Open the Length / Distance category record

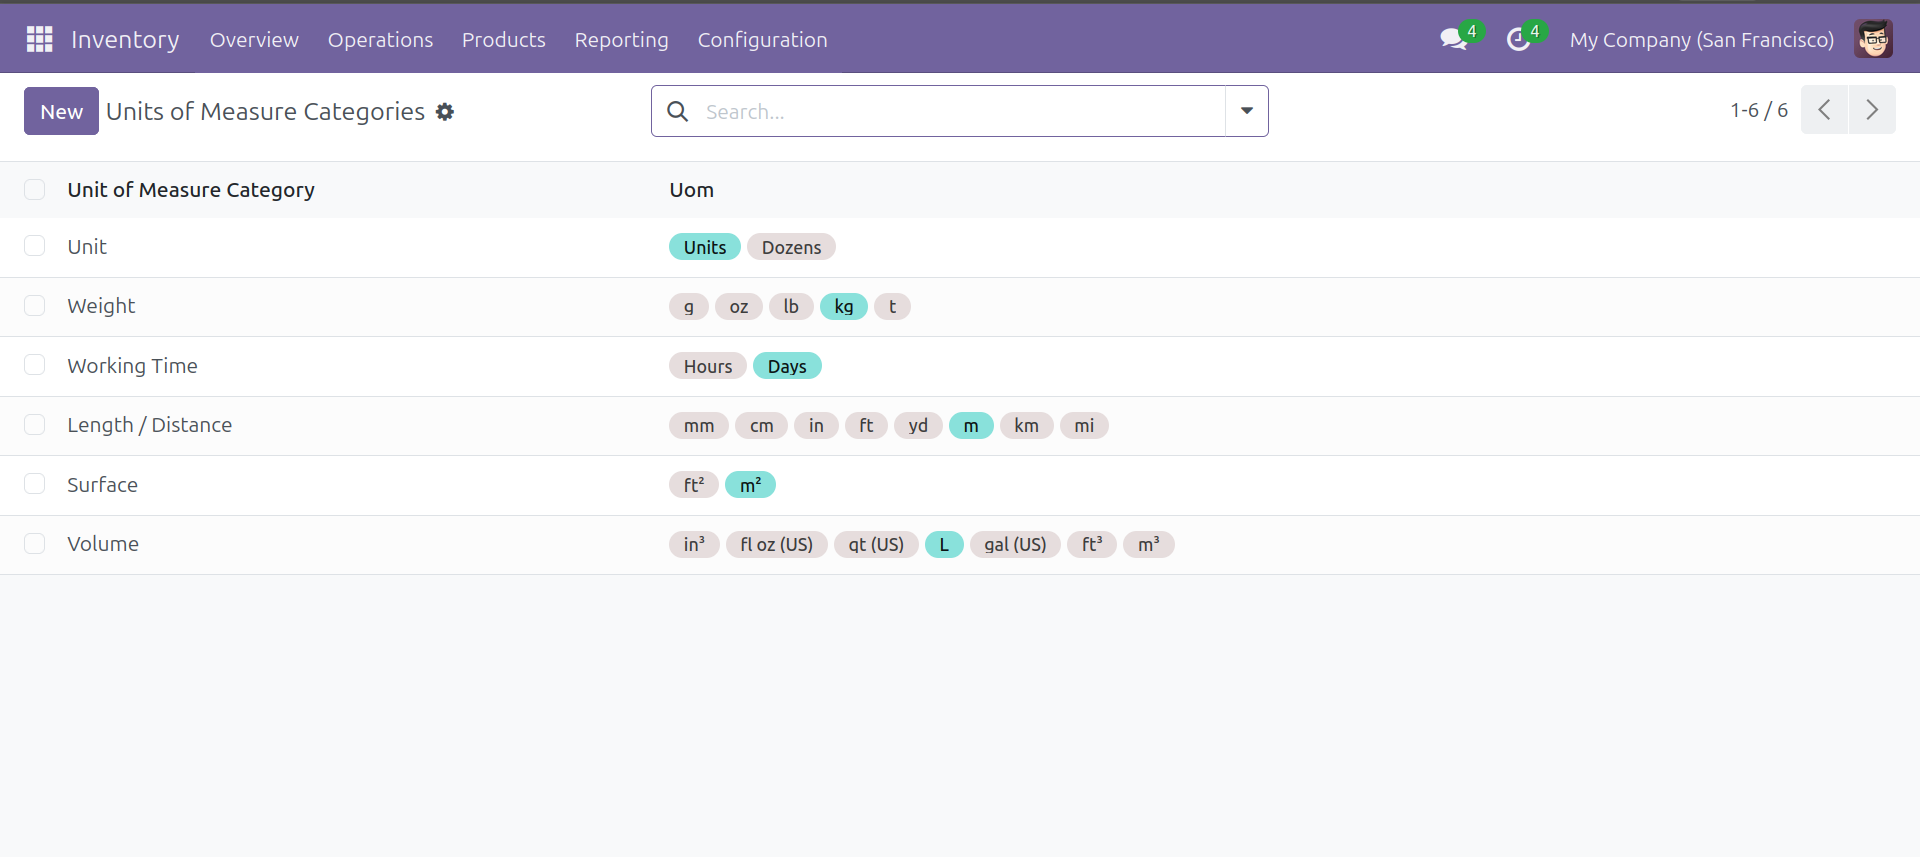(x=150, y=425)
